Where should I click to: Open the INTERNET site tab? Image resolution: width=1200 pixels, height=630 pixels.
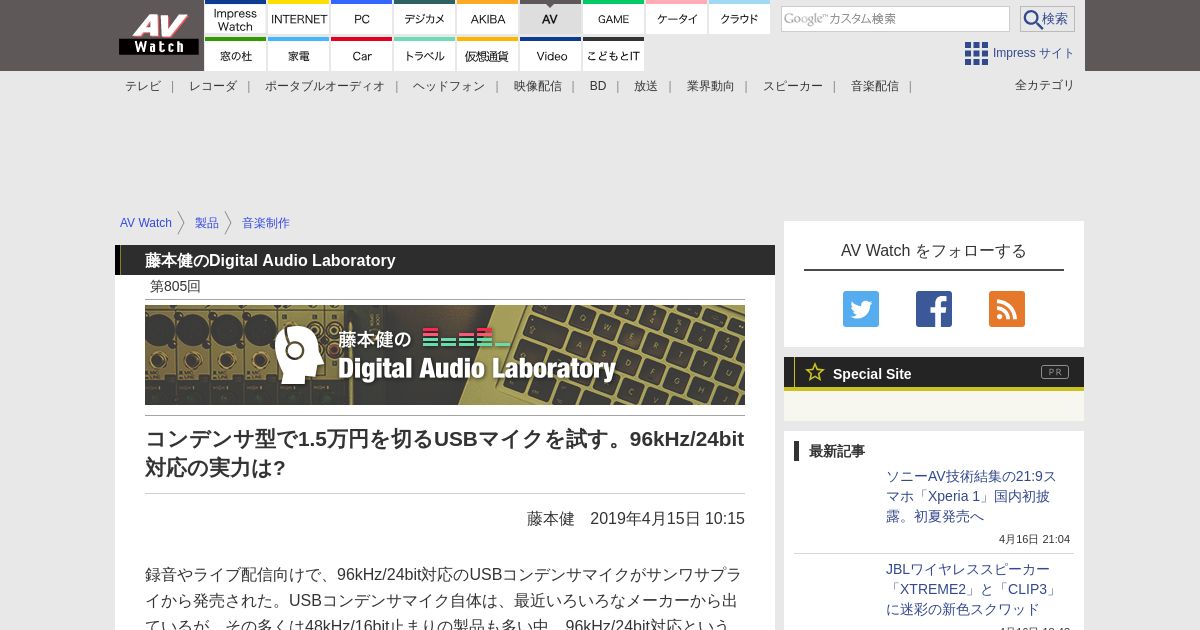[x=299, y=18]
